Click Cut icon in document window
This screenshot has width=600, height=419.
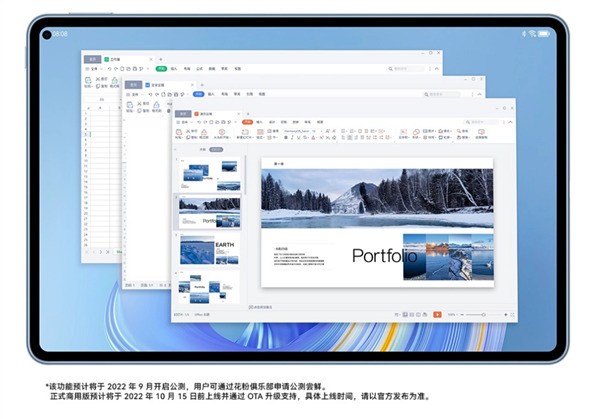pos(140,104)
